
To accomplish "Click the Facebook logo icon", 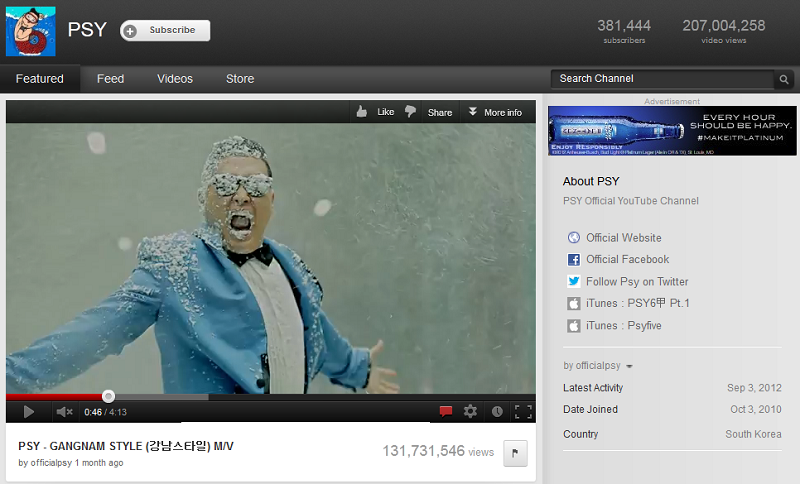I will coord(574,260).
